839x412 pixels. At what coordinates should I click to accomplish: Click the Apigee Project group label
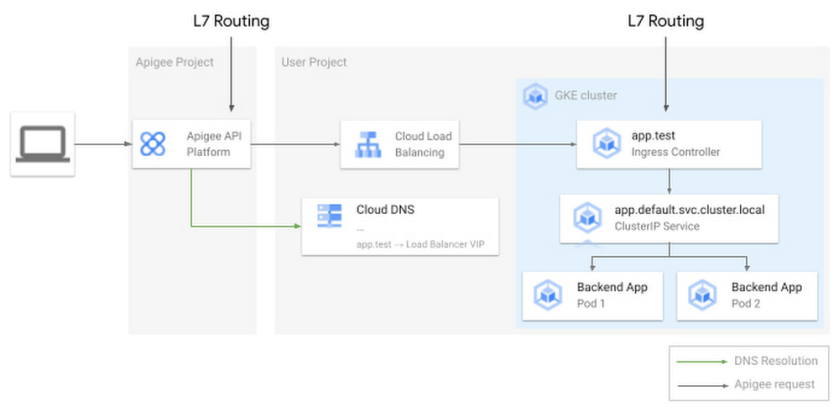(174, 62)
